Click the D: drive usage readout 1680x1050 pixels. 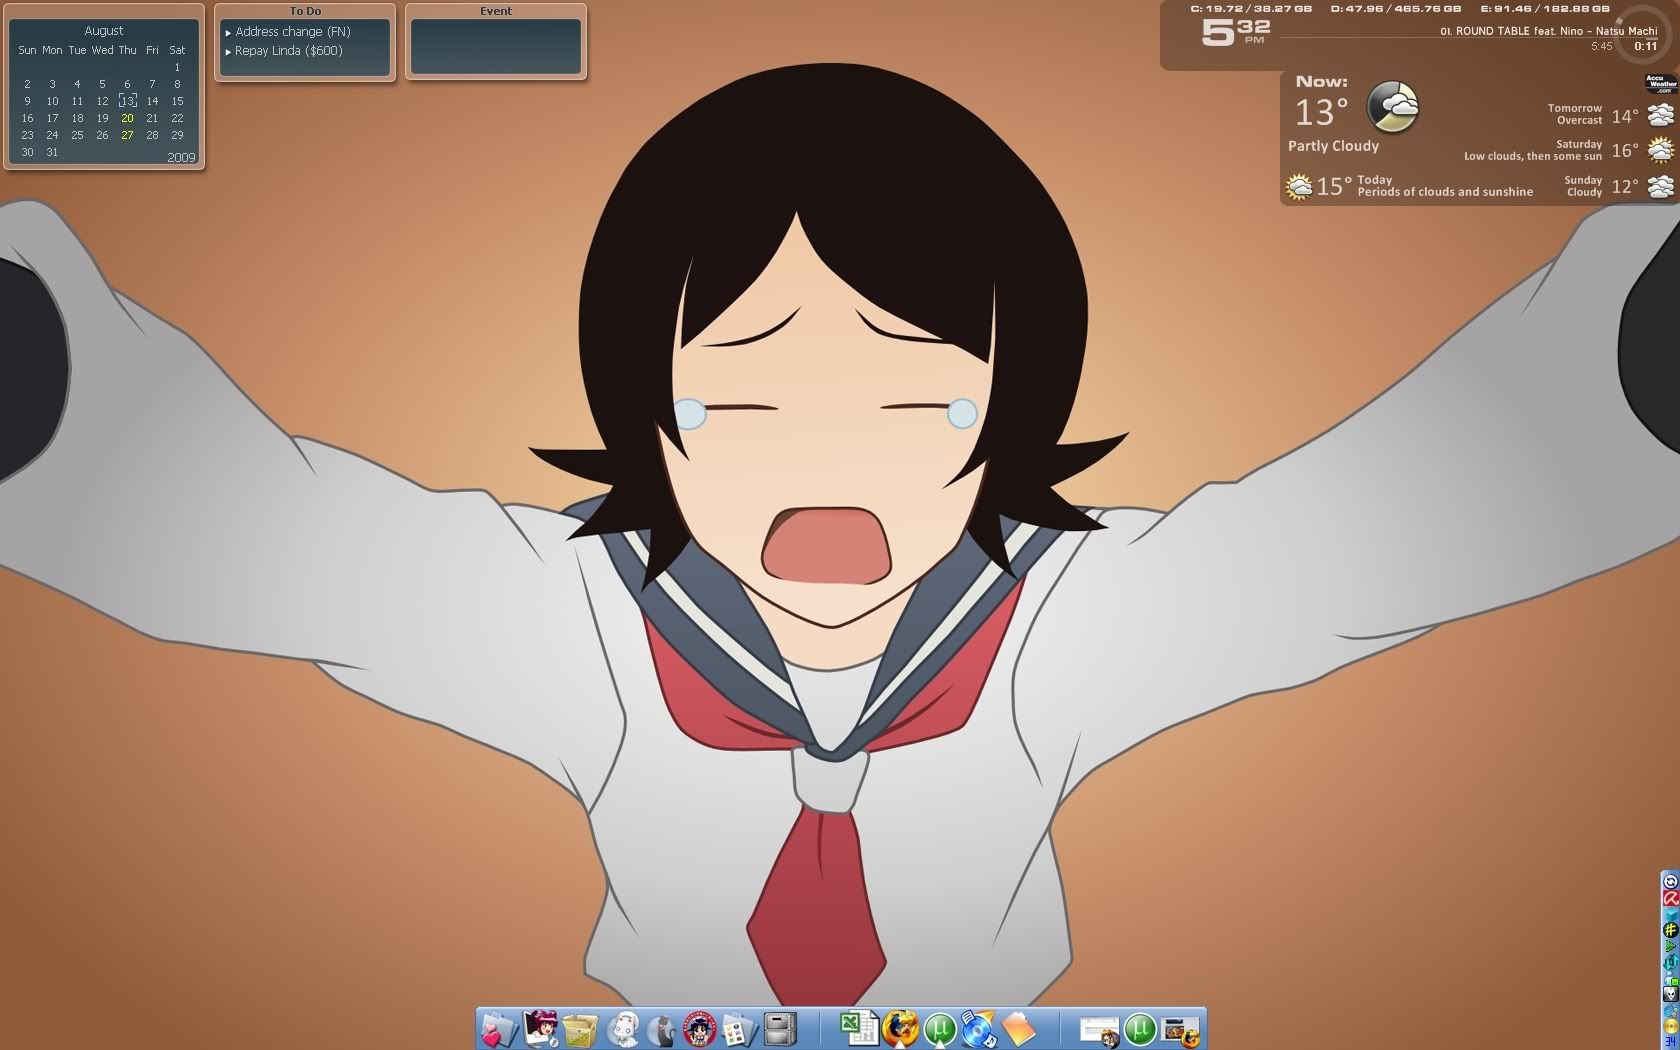coord(1396,8)
